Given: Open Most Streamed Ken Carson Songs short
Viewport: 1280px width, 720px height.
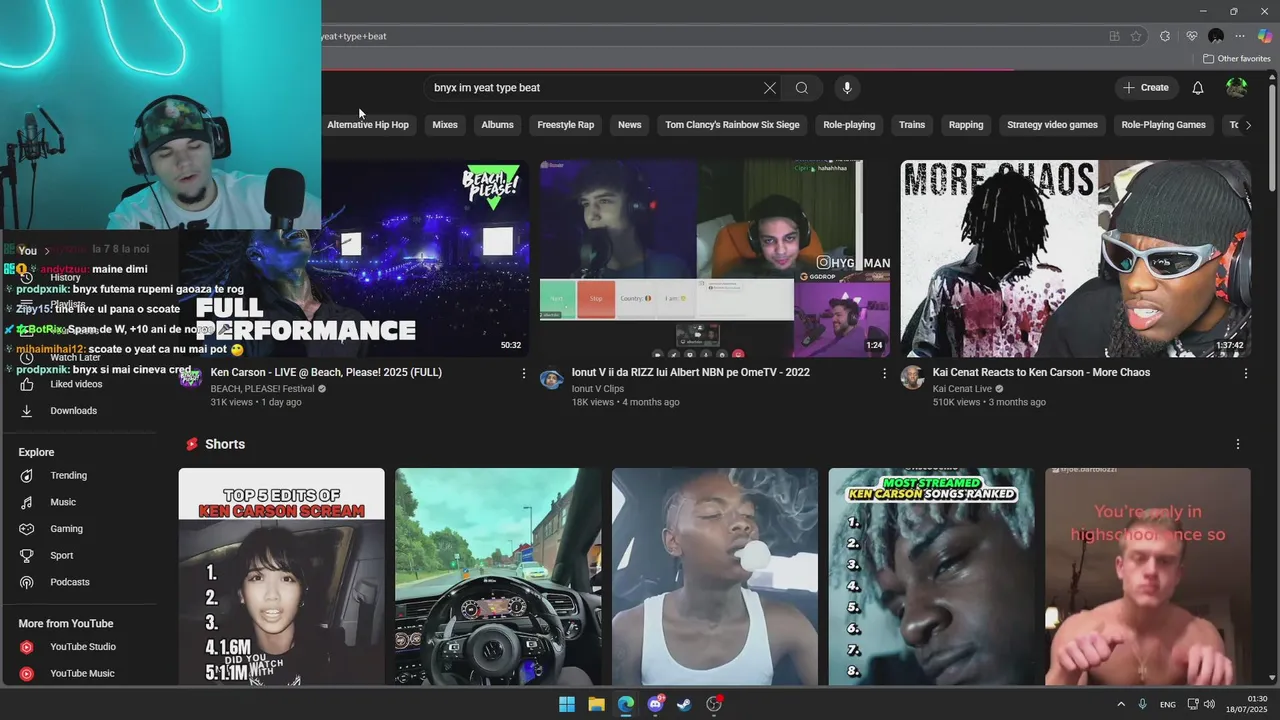Looking at the screenshot, I should coord(932,576).
